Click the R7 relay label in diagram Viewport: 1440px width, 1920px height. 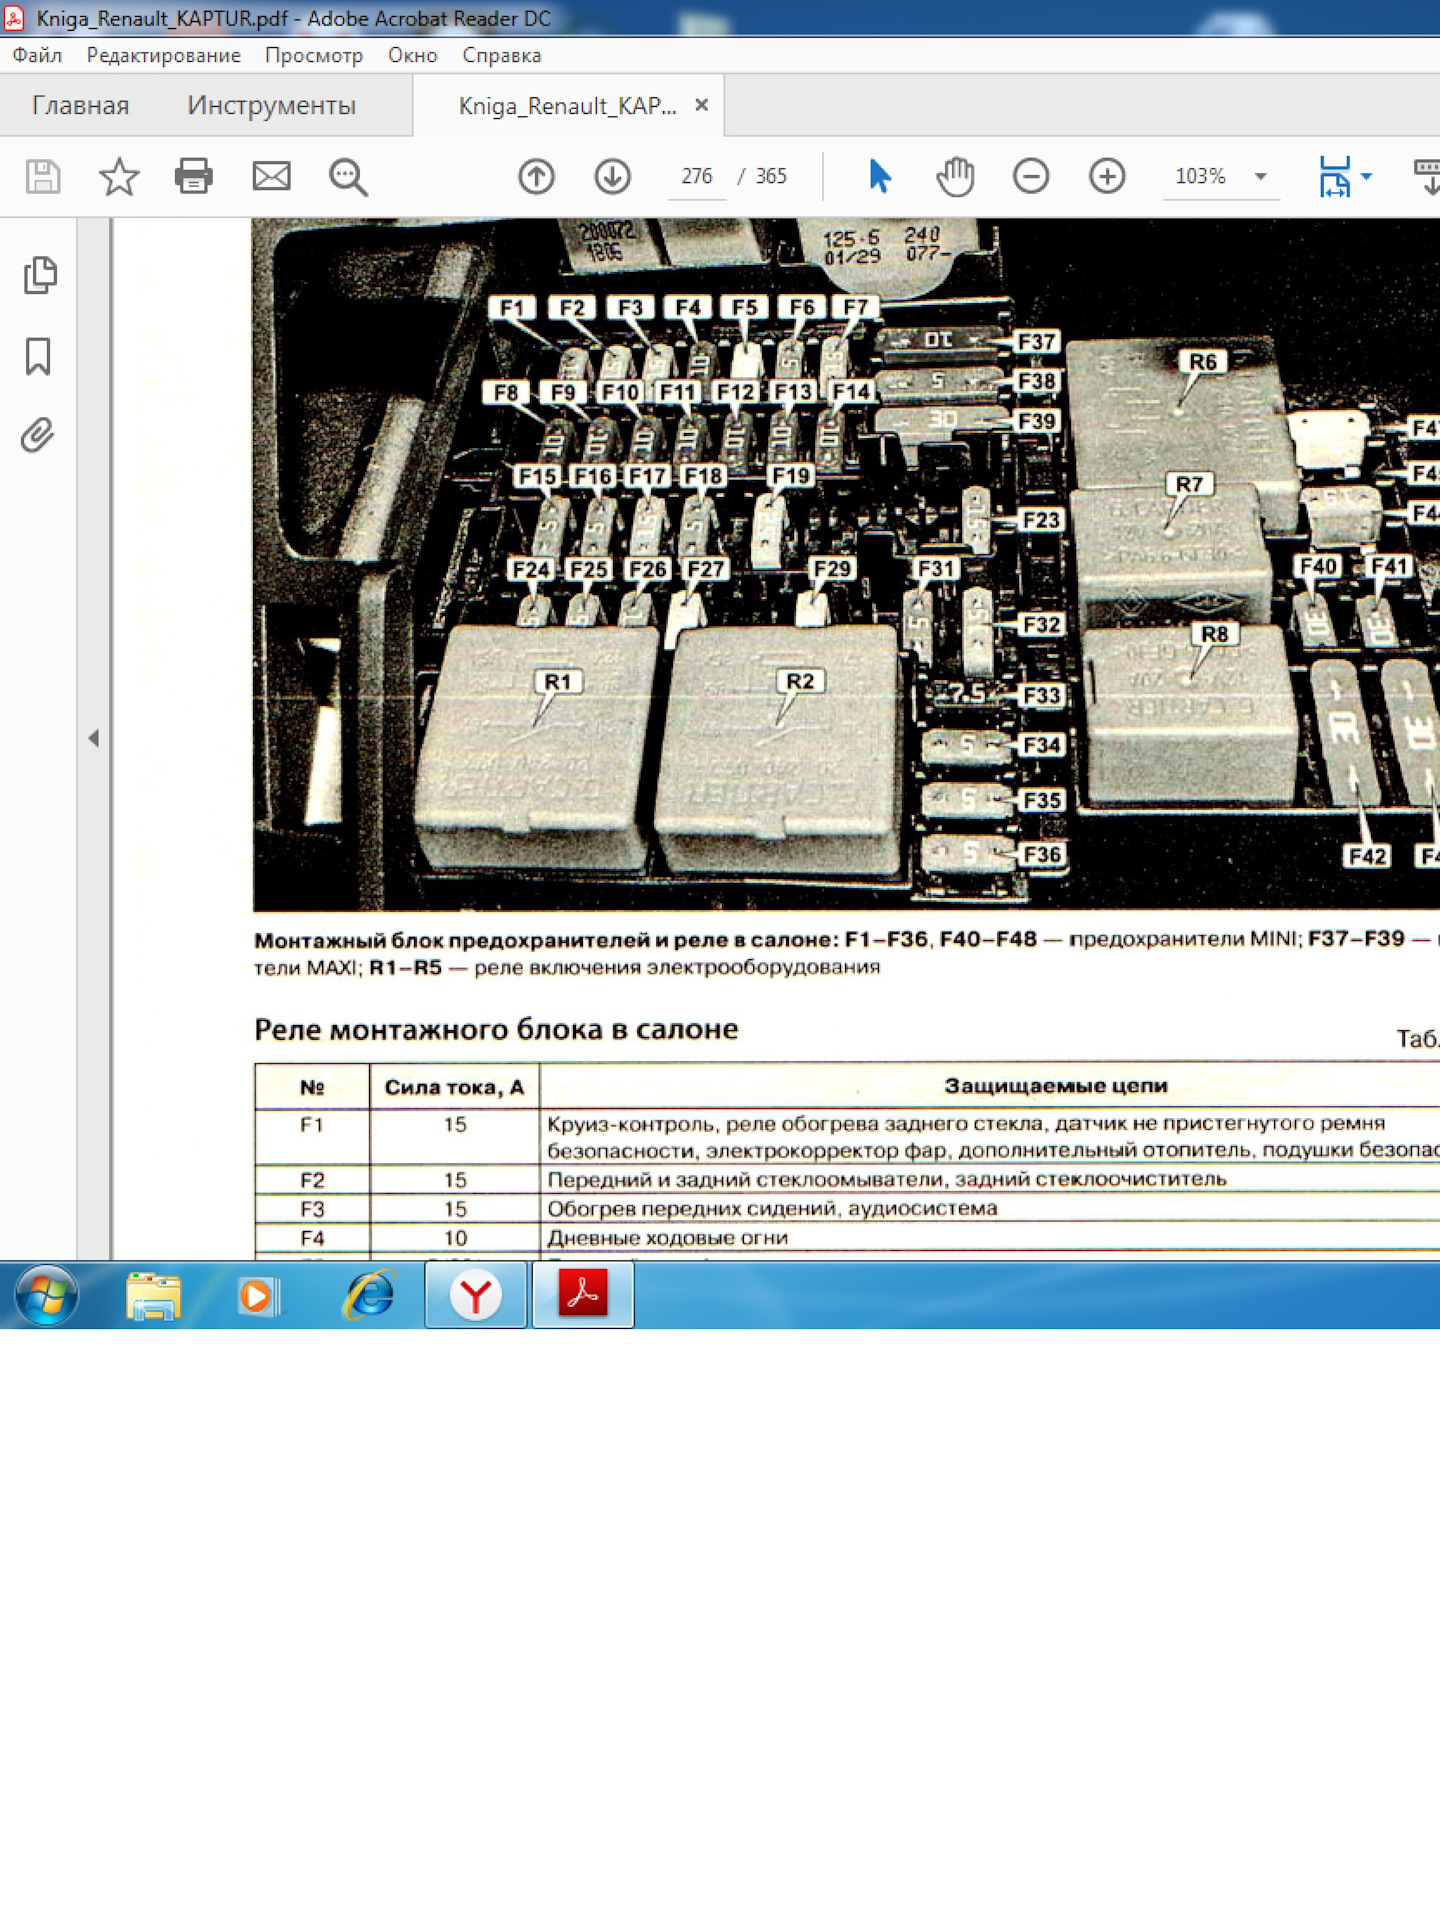point(1189,485)
